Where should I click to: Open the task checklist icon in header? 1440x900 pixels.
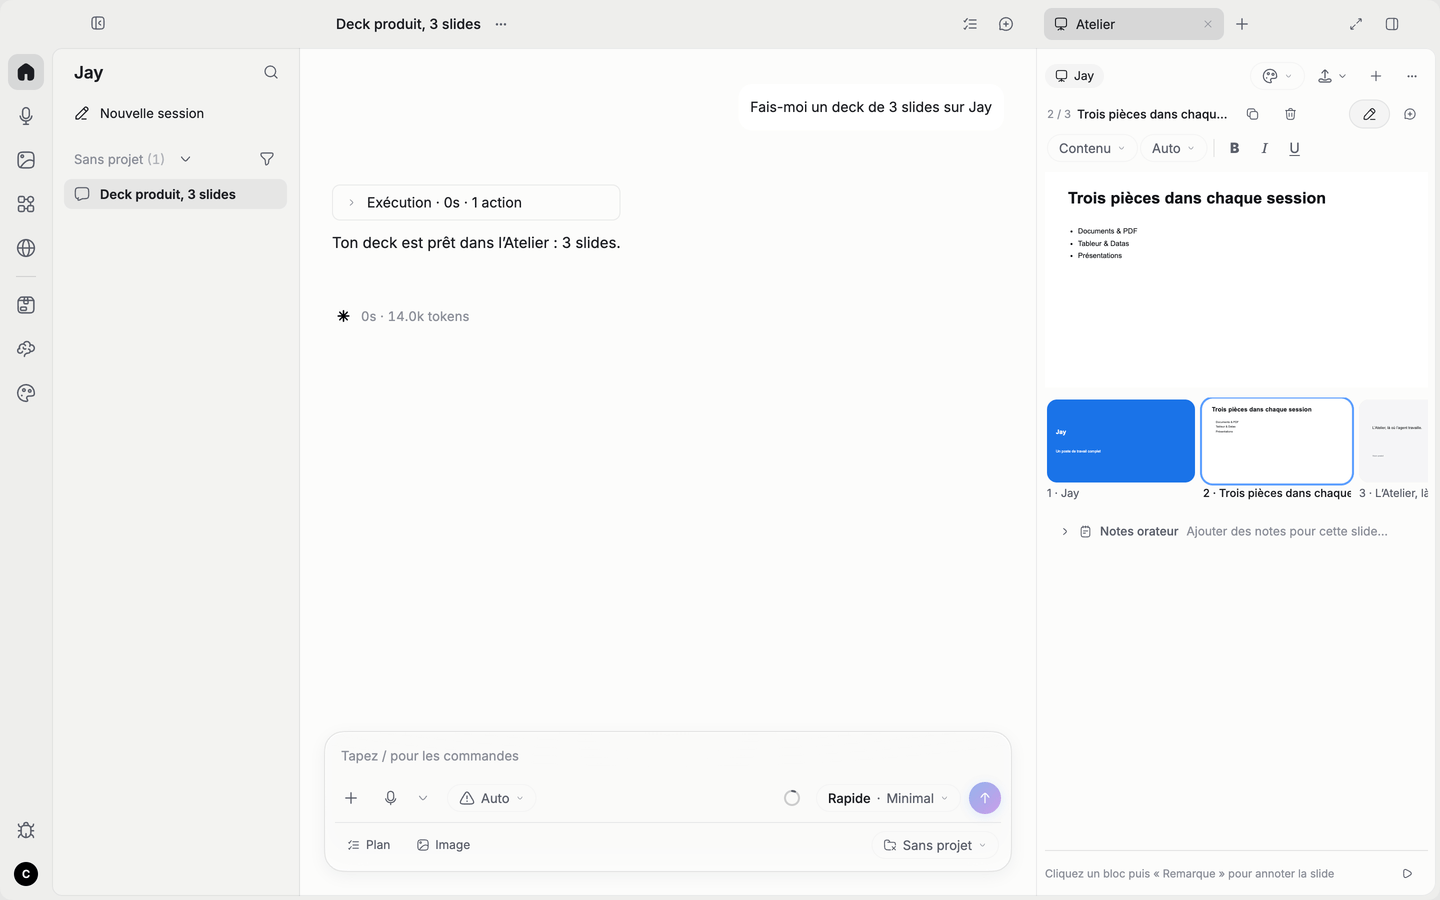[970, 24]
